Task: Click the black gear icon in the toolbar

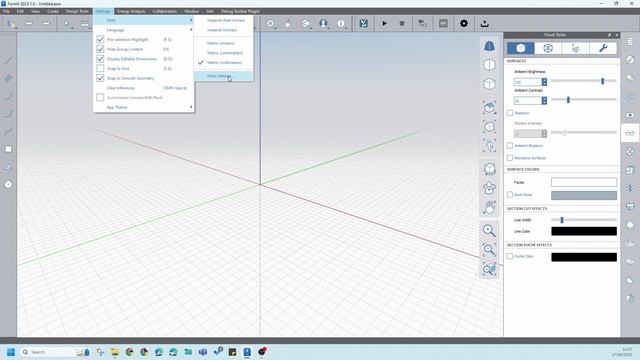Action: [x=464, y=24]
